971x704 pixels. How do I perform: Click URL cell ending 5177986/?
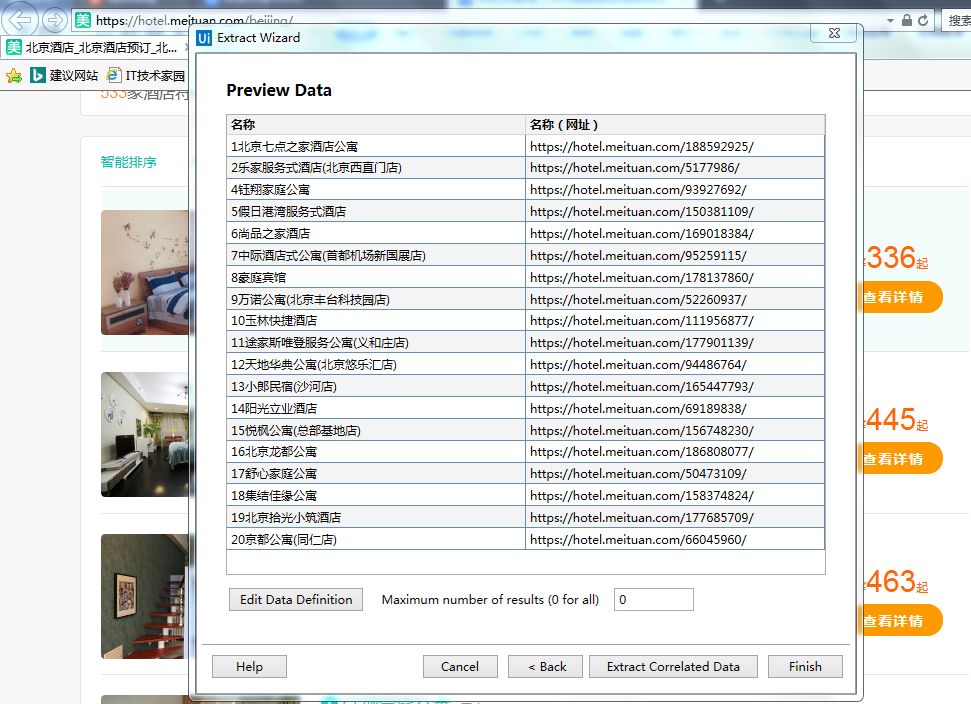(675, 168)
